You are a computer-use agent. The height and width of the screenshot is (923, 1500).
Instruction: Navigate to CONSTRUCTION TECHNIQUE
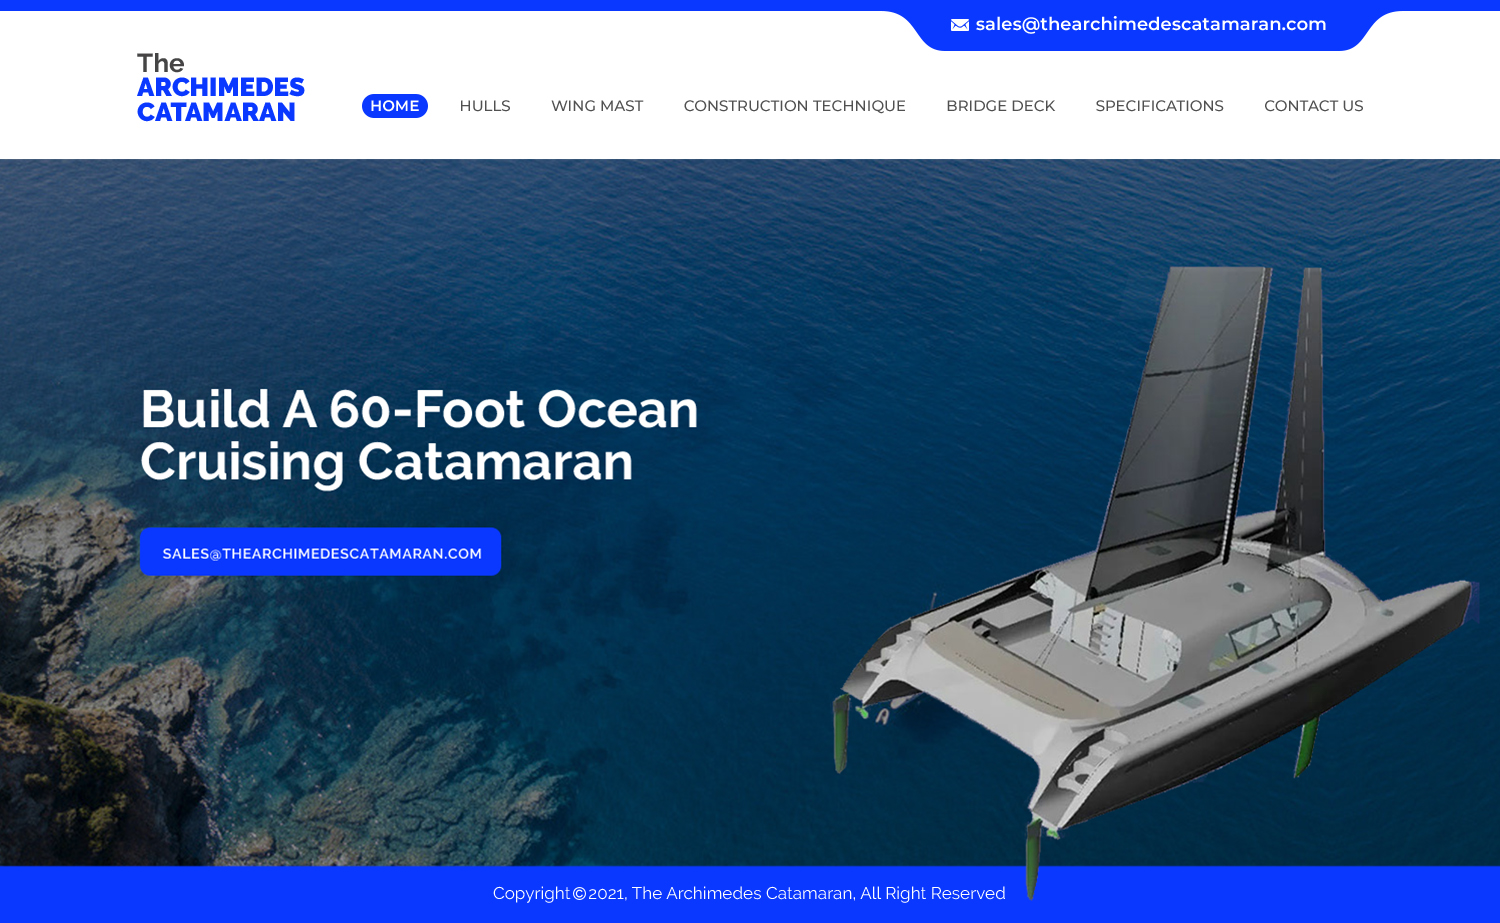click(x=795, y=106)
